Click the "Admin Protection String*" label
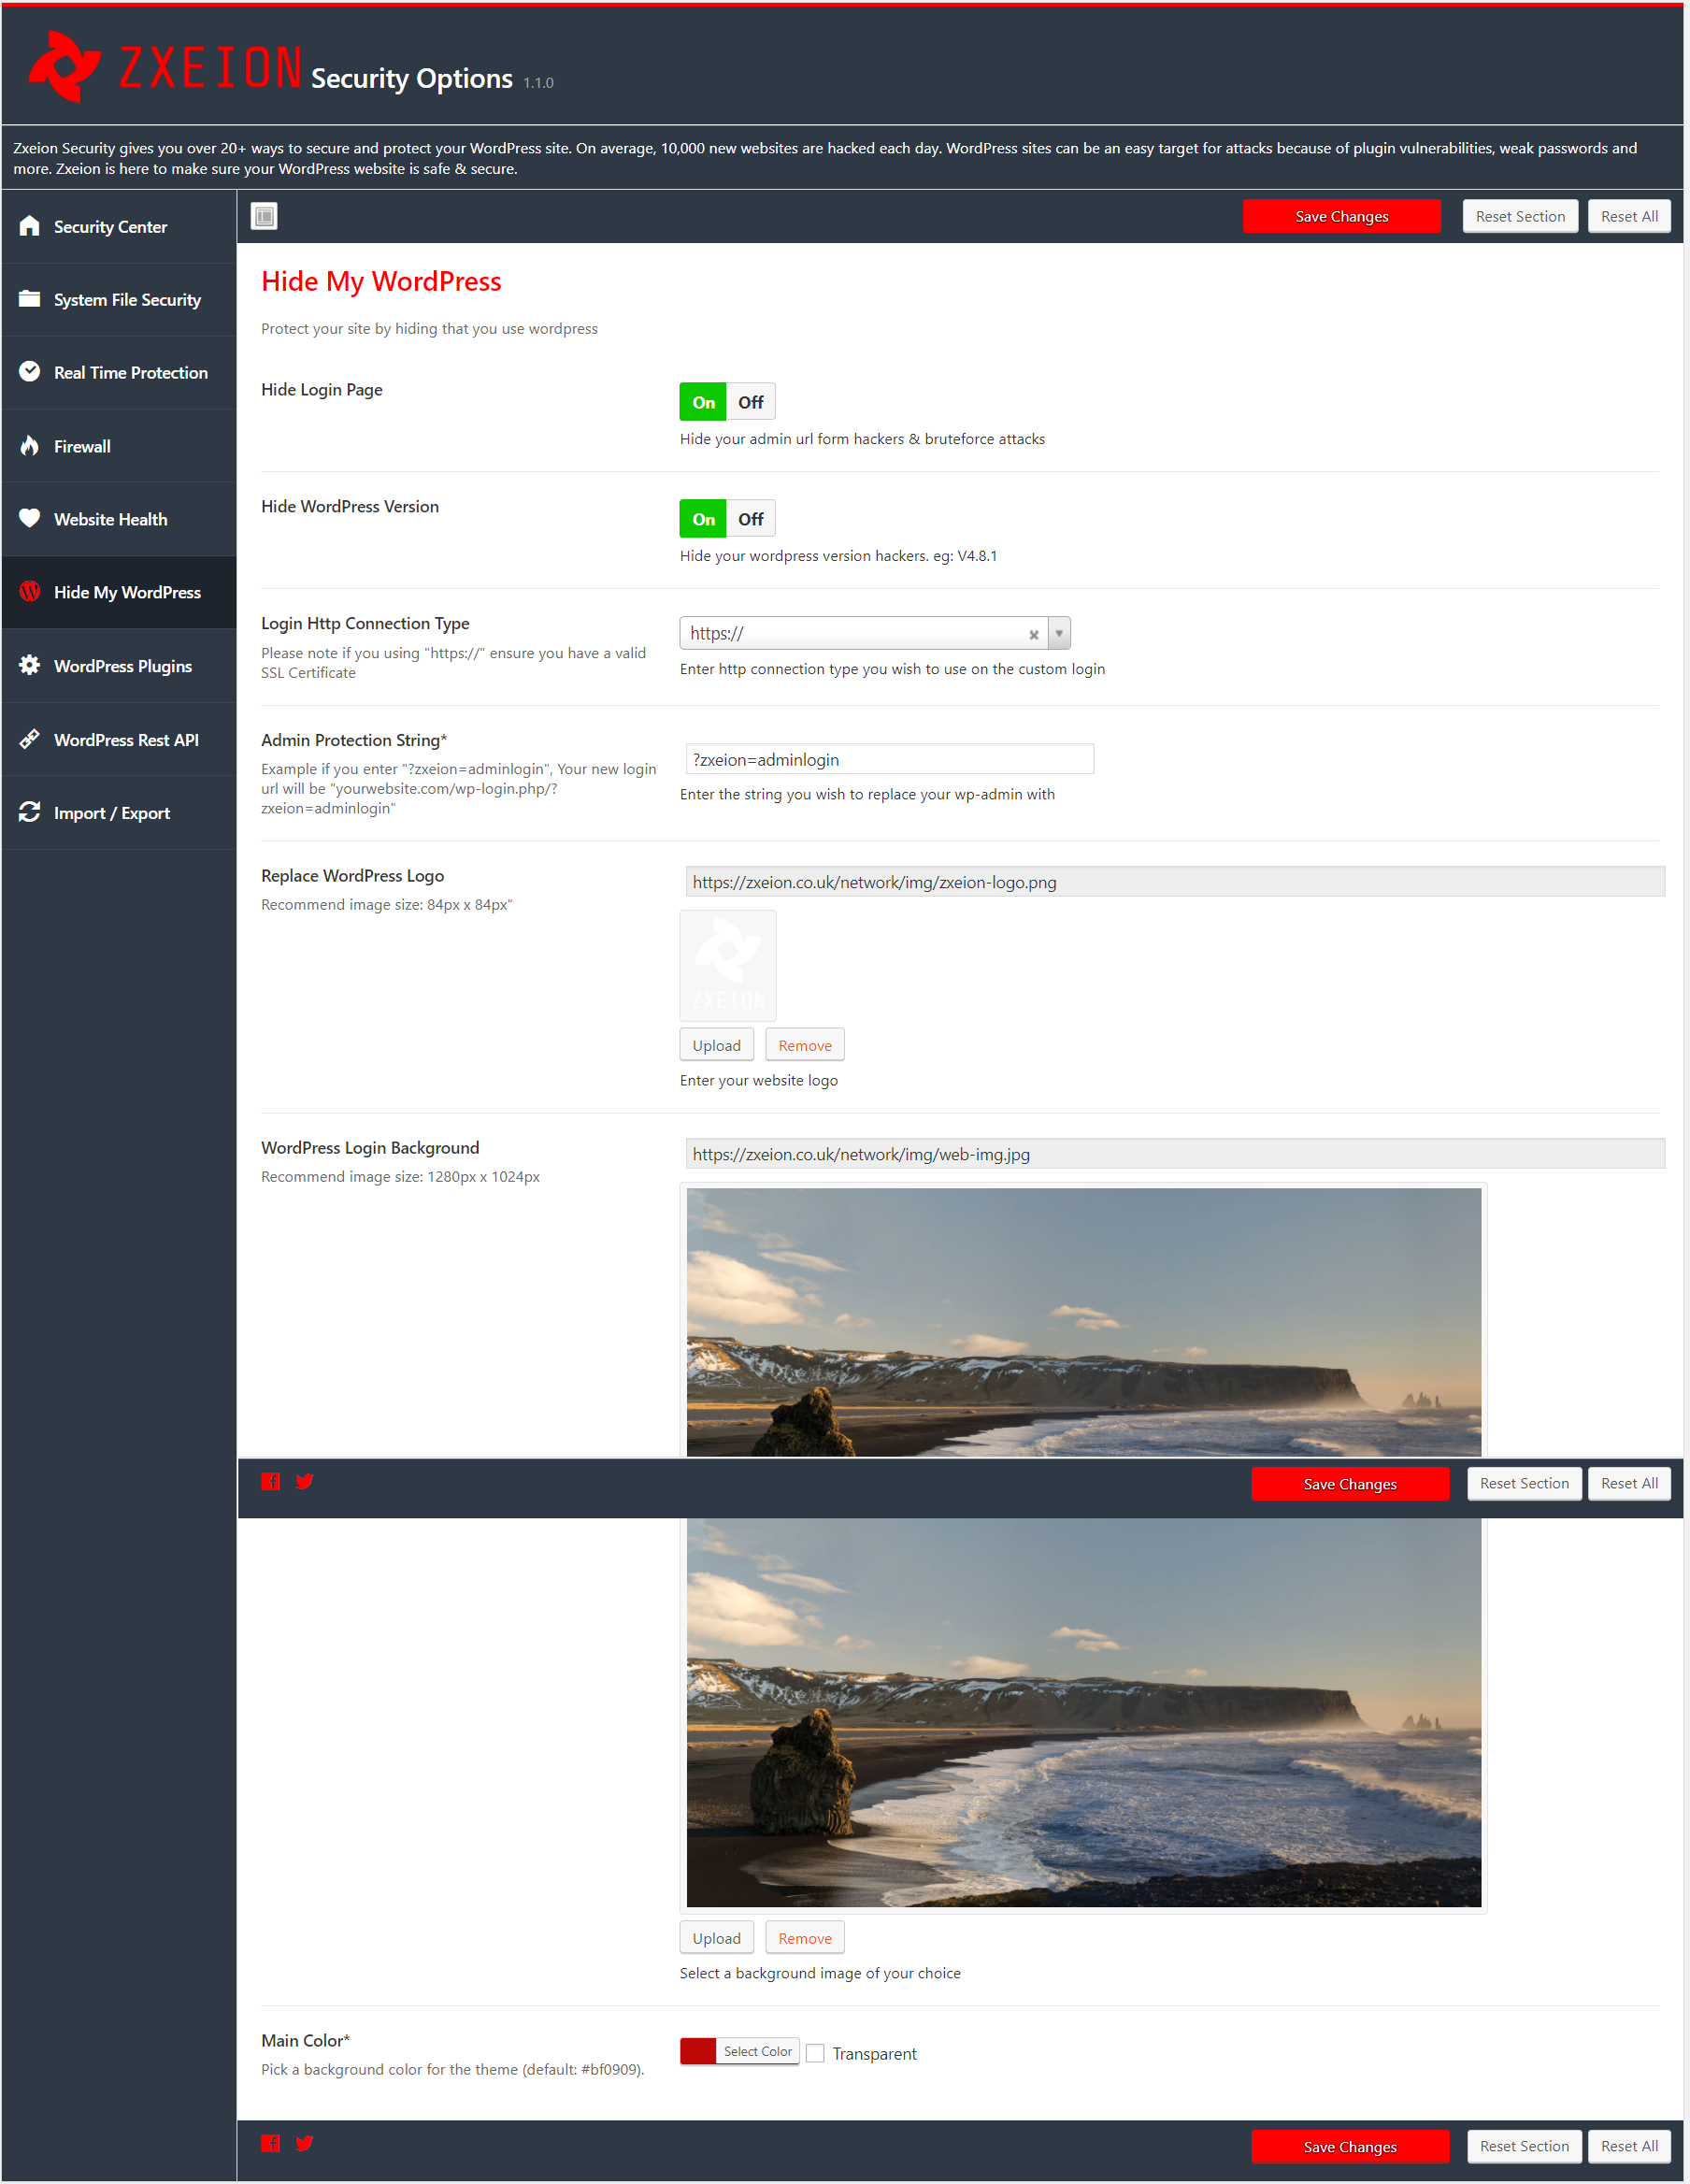The width and height of the screenshot is (1690, 2184). tap(354, 740)
